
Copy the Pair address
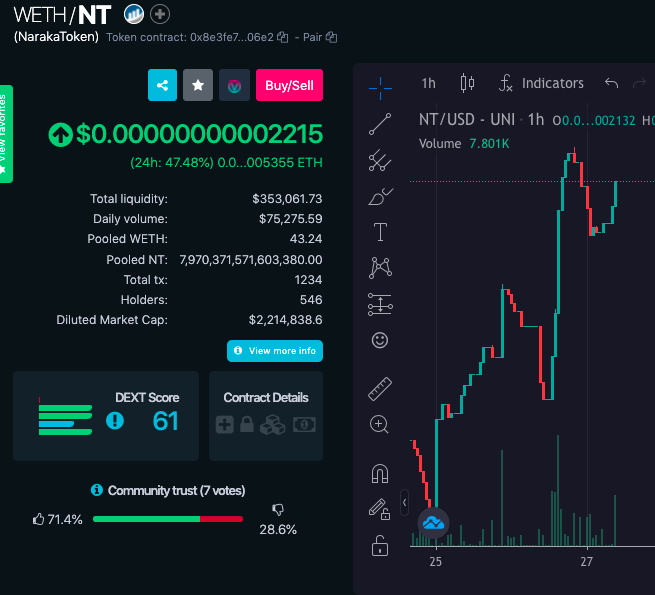coord(332,37)
